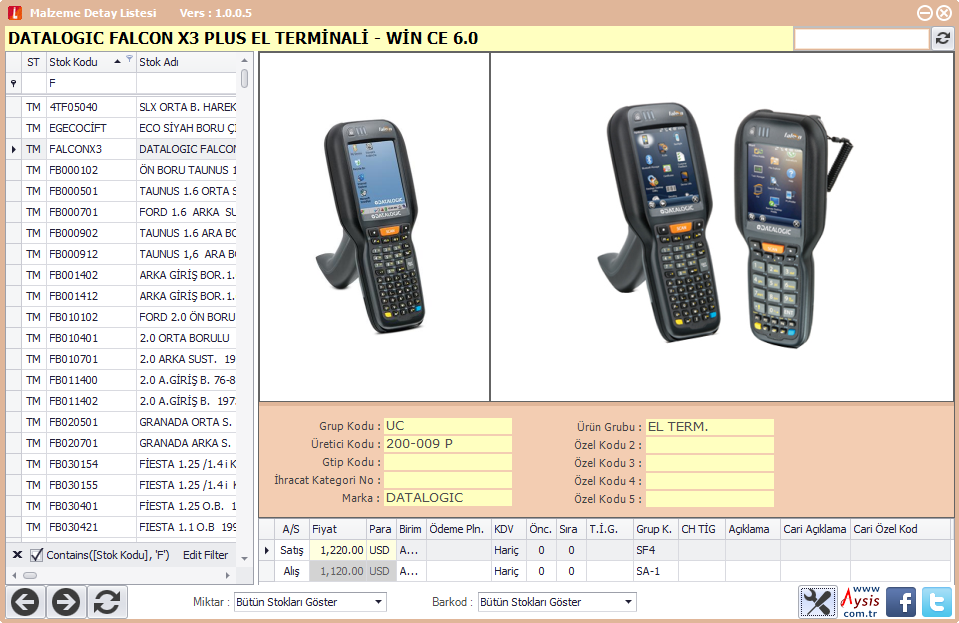Viewport: 959px width, 623px height.
Task: Click refresh icon beside top search box
Action: point(942,39)
